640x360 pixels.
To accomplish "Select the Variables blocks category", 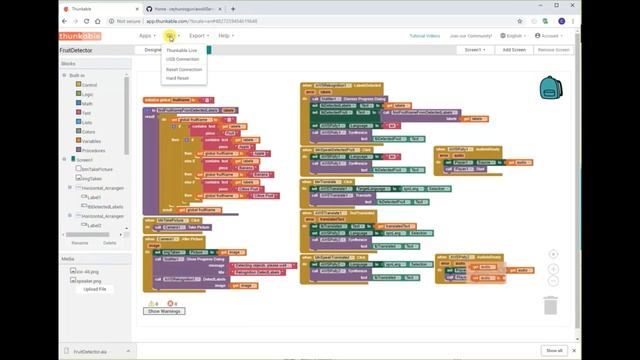I will tap(88, 141).
